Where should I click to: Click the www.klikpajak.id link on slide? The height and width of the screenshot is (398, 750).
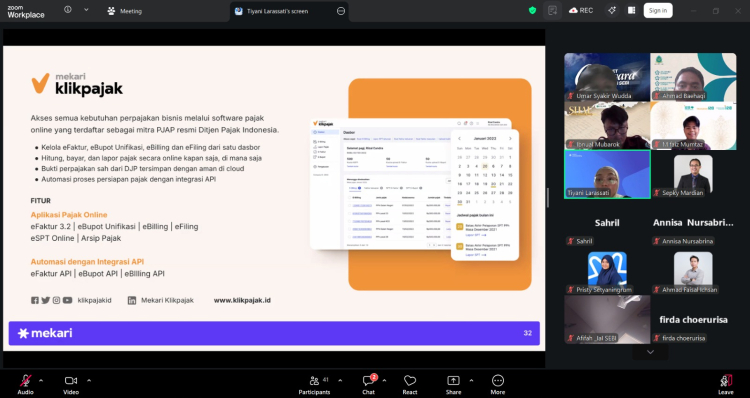(242, 300)
